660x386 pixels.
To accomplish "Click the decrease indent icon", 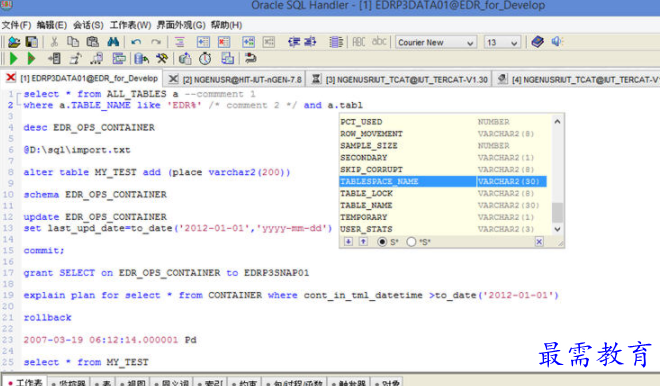I will point(294,42).
